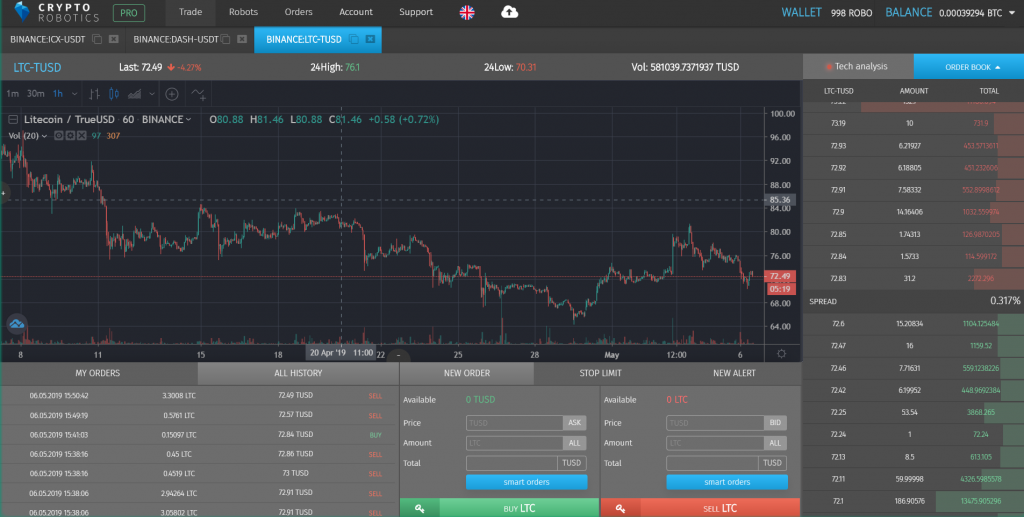This screenshot has width=1024, height=517.
Task: Open the Trade menu
Action: pos(191,12)
